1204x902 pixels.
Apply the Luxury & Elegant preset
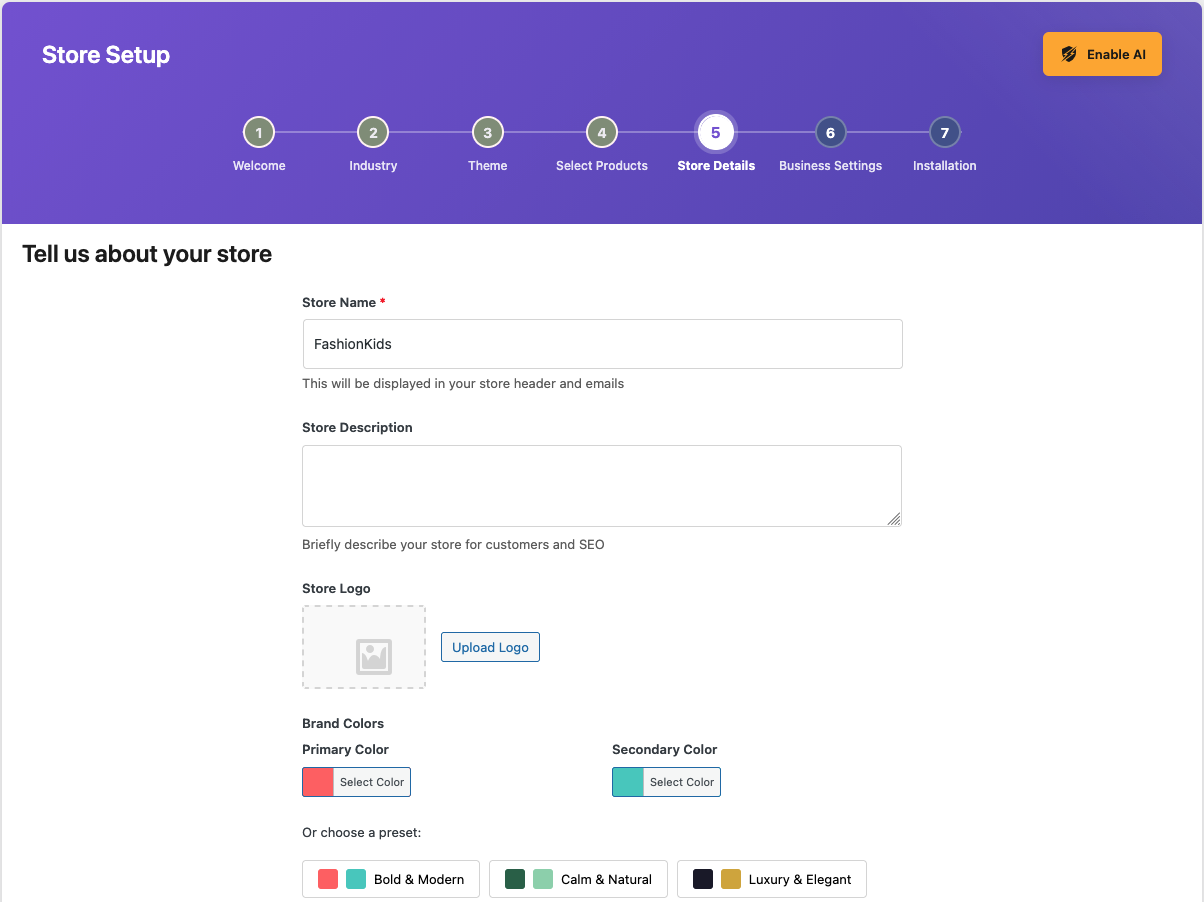click(x=771, y=878)
